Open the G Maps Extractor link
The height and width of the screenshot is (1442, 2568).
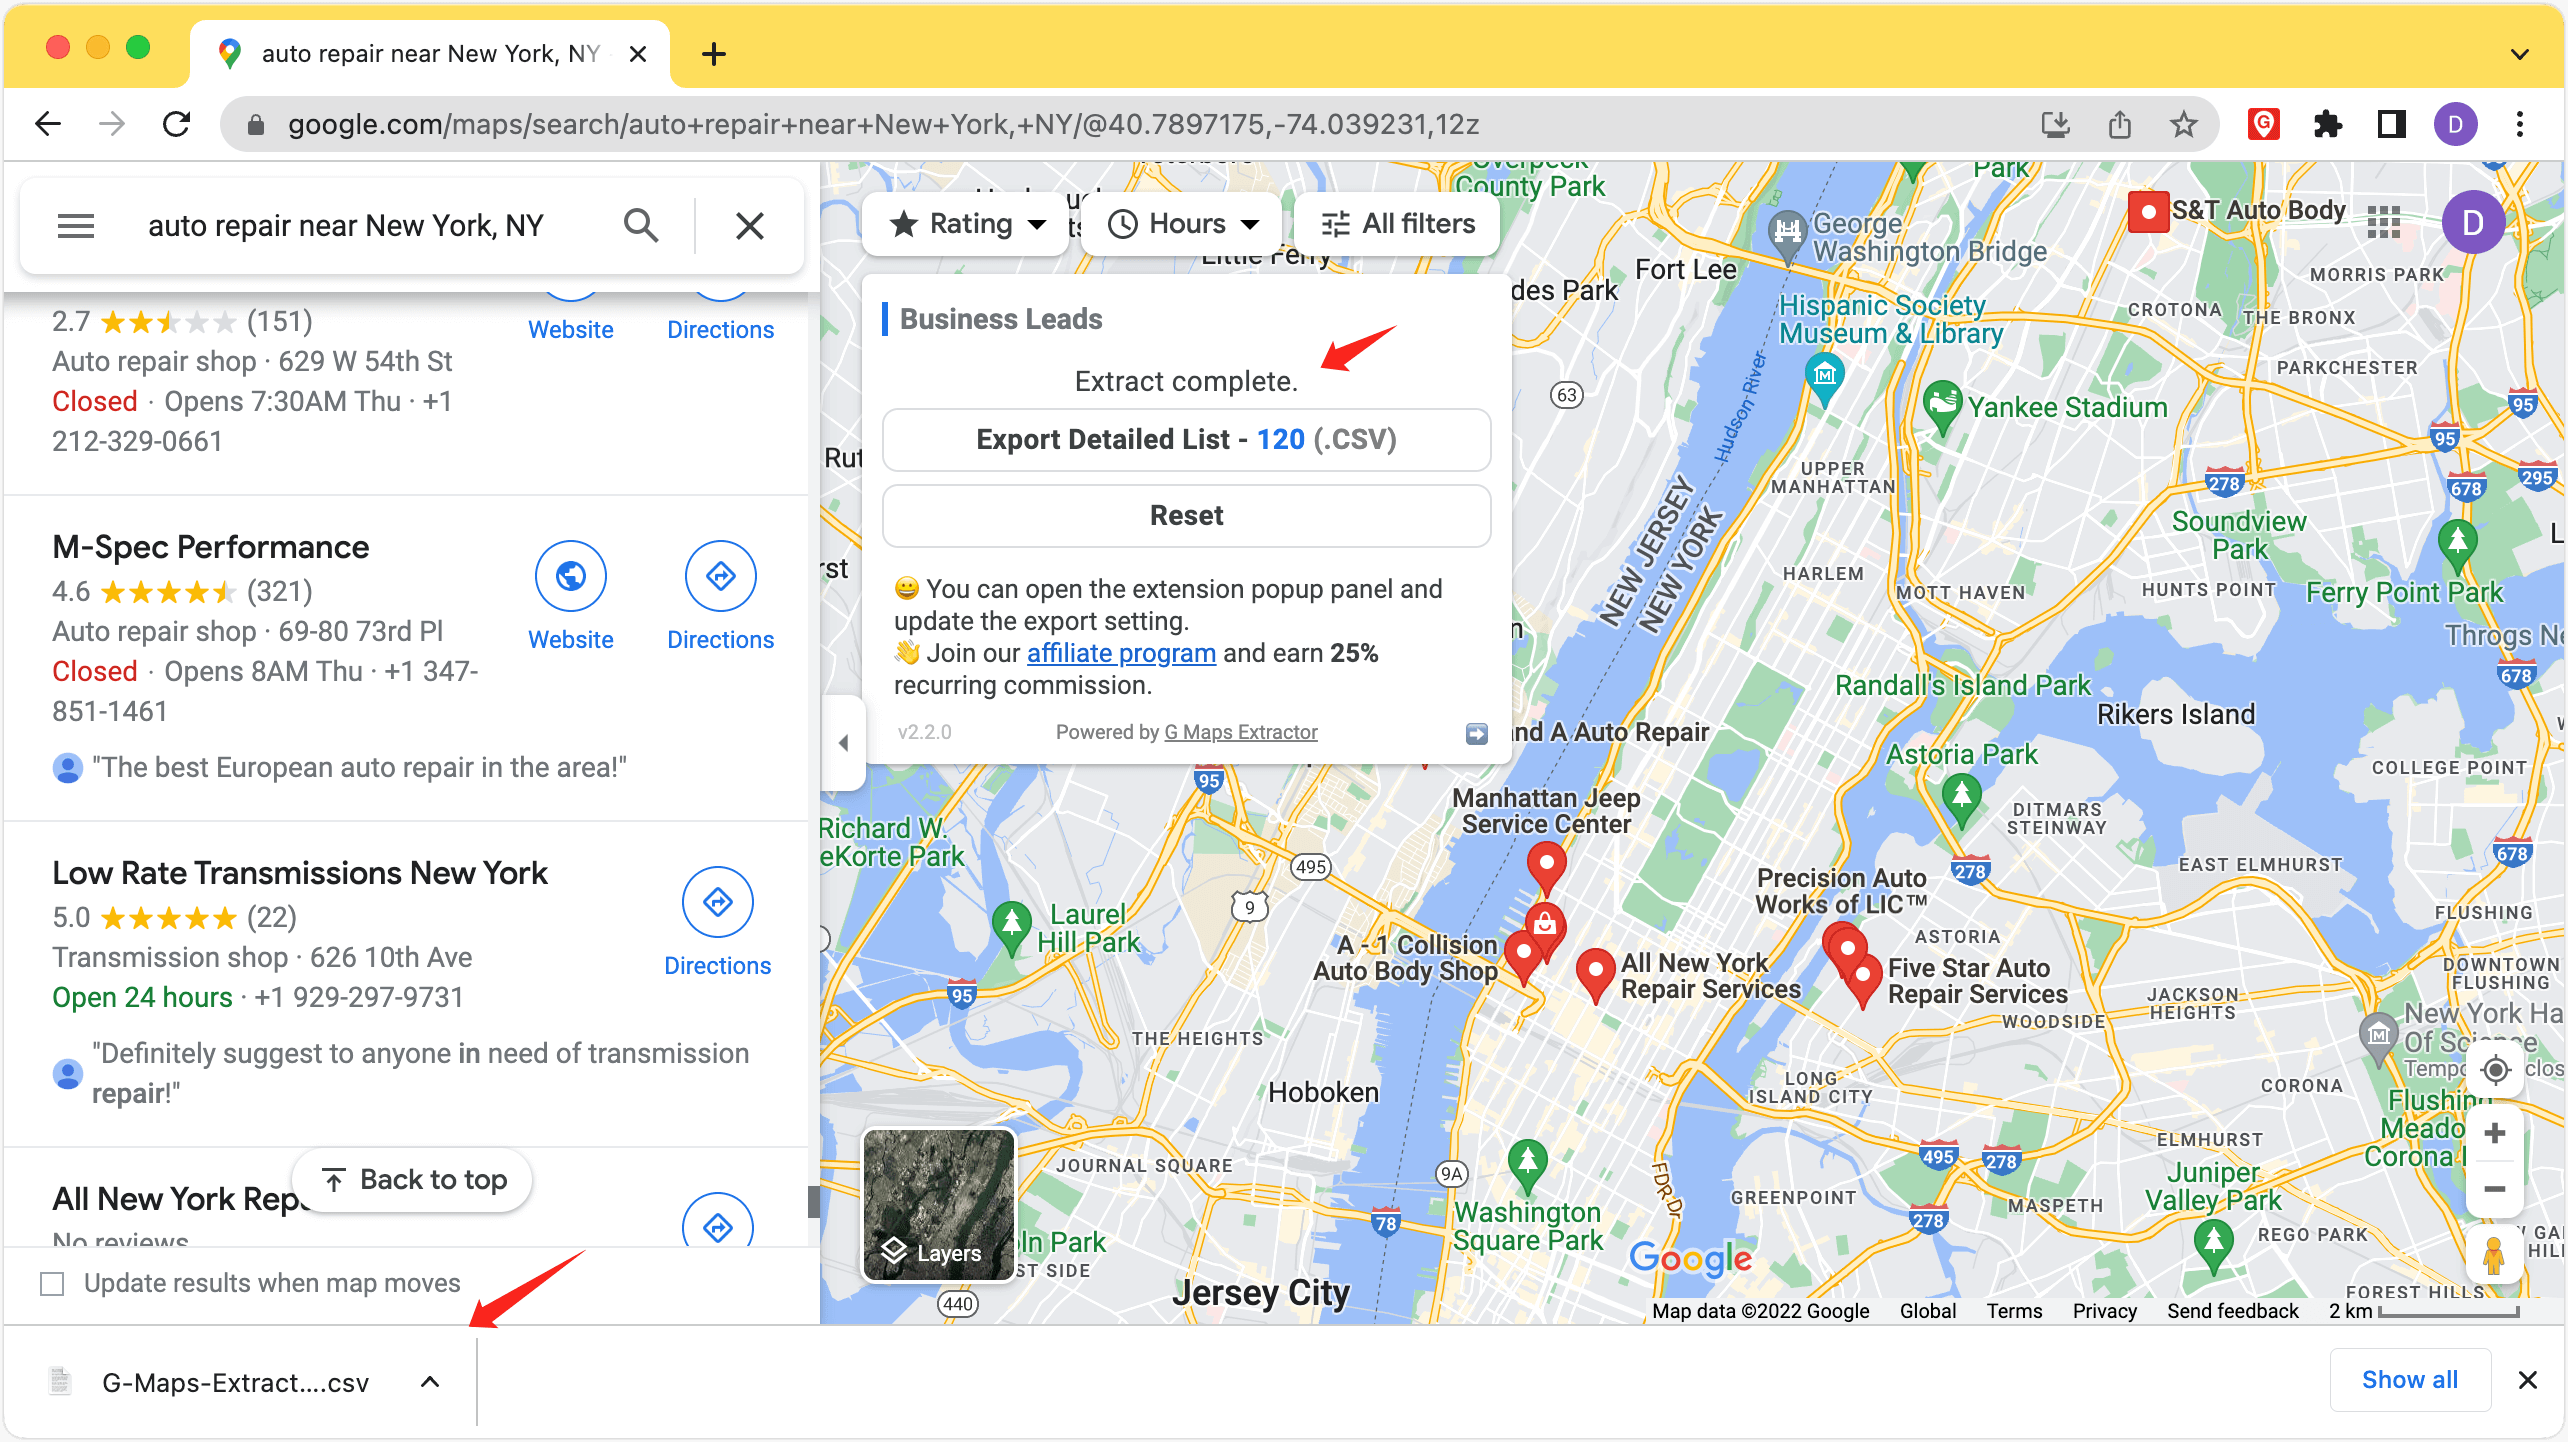pyautogui.click(x=1241, y=732)
